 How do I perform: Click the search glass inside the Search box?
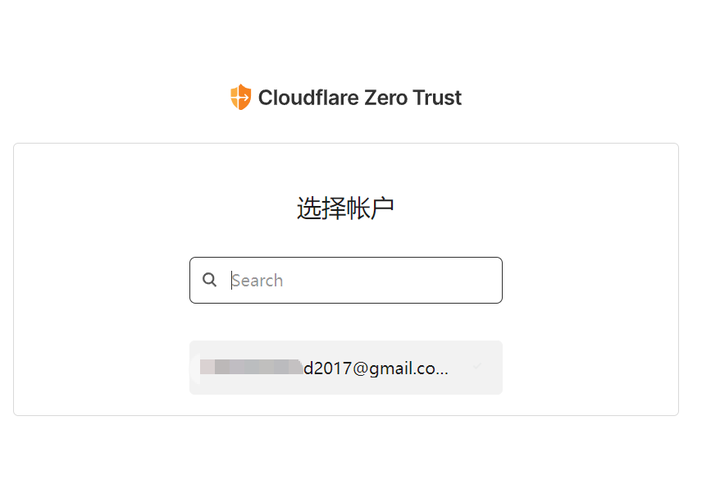[x=210, y=280]
